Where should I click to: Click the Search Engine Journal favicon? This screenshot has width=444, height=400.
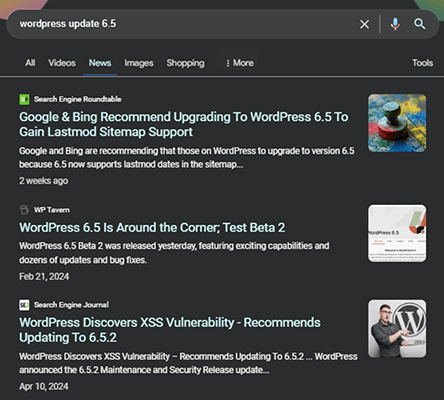tap(24, 305)
